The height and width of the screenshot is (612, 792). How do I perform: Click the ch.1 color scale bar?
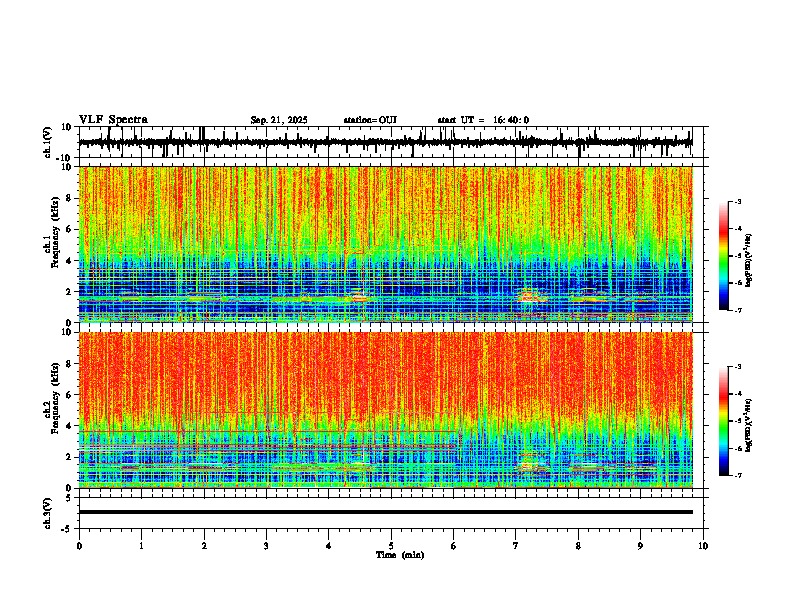pyautogui.click(x=724, y=256)
